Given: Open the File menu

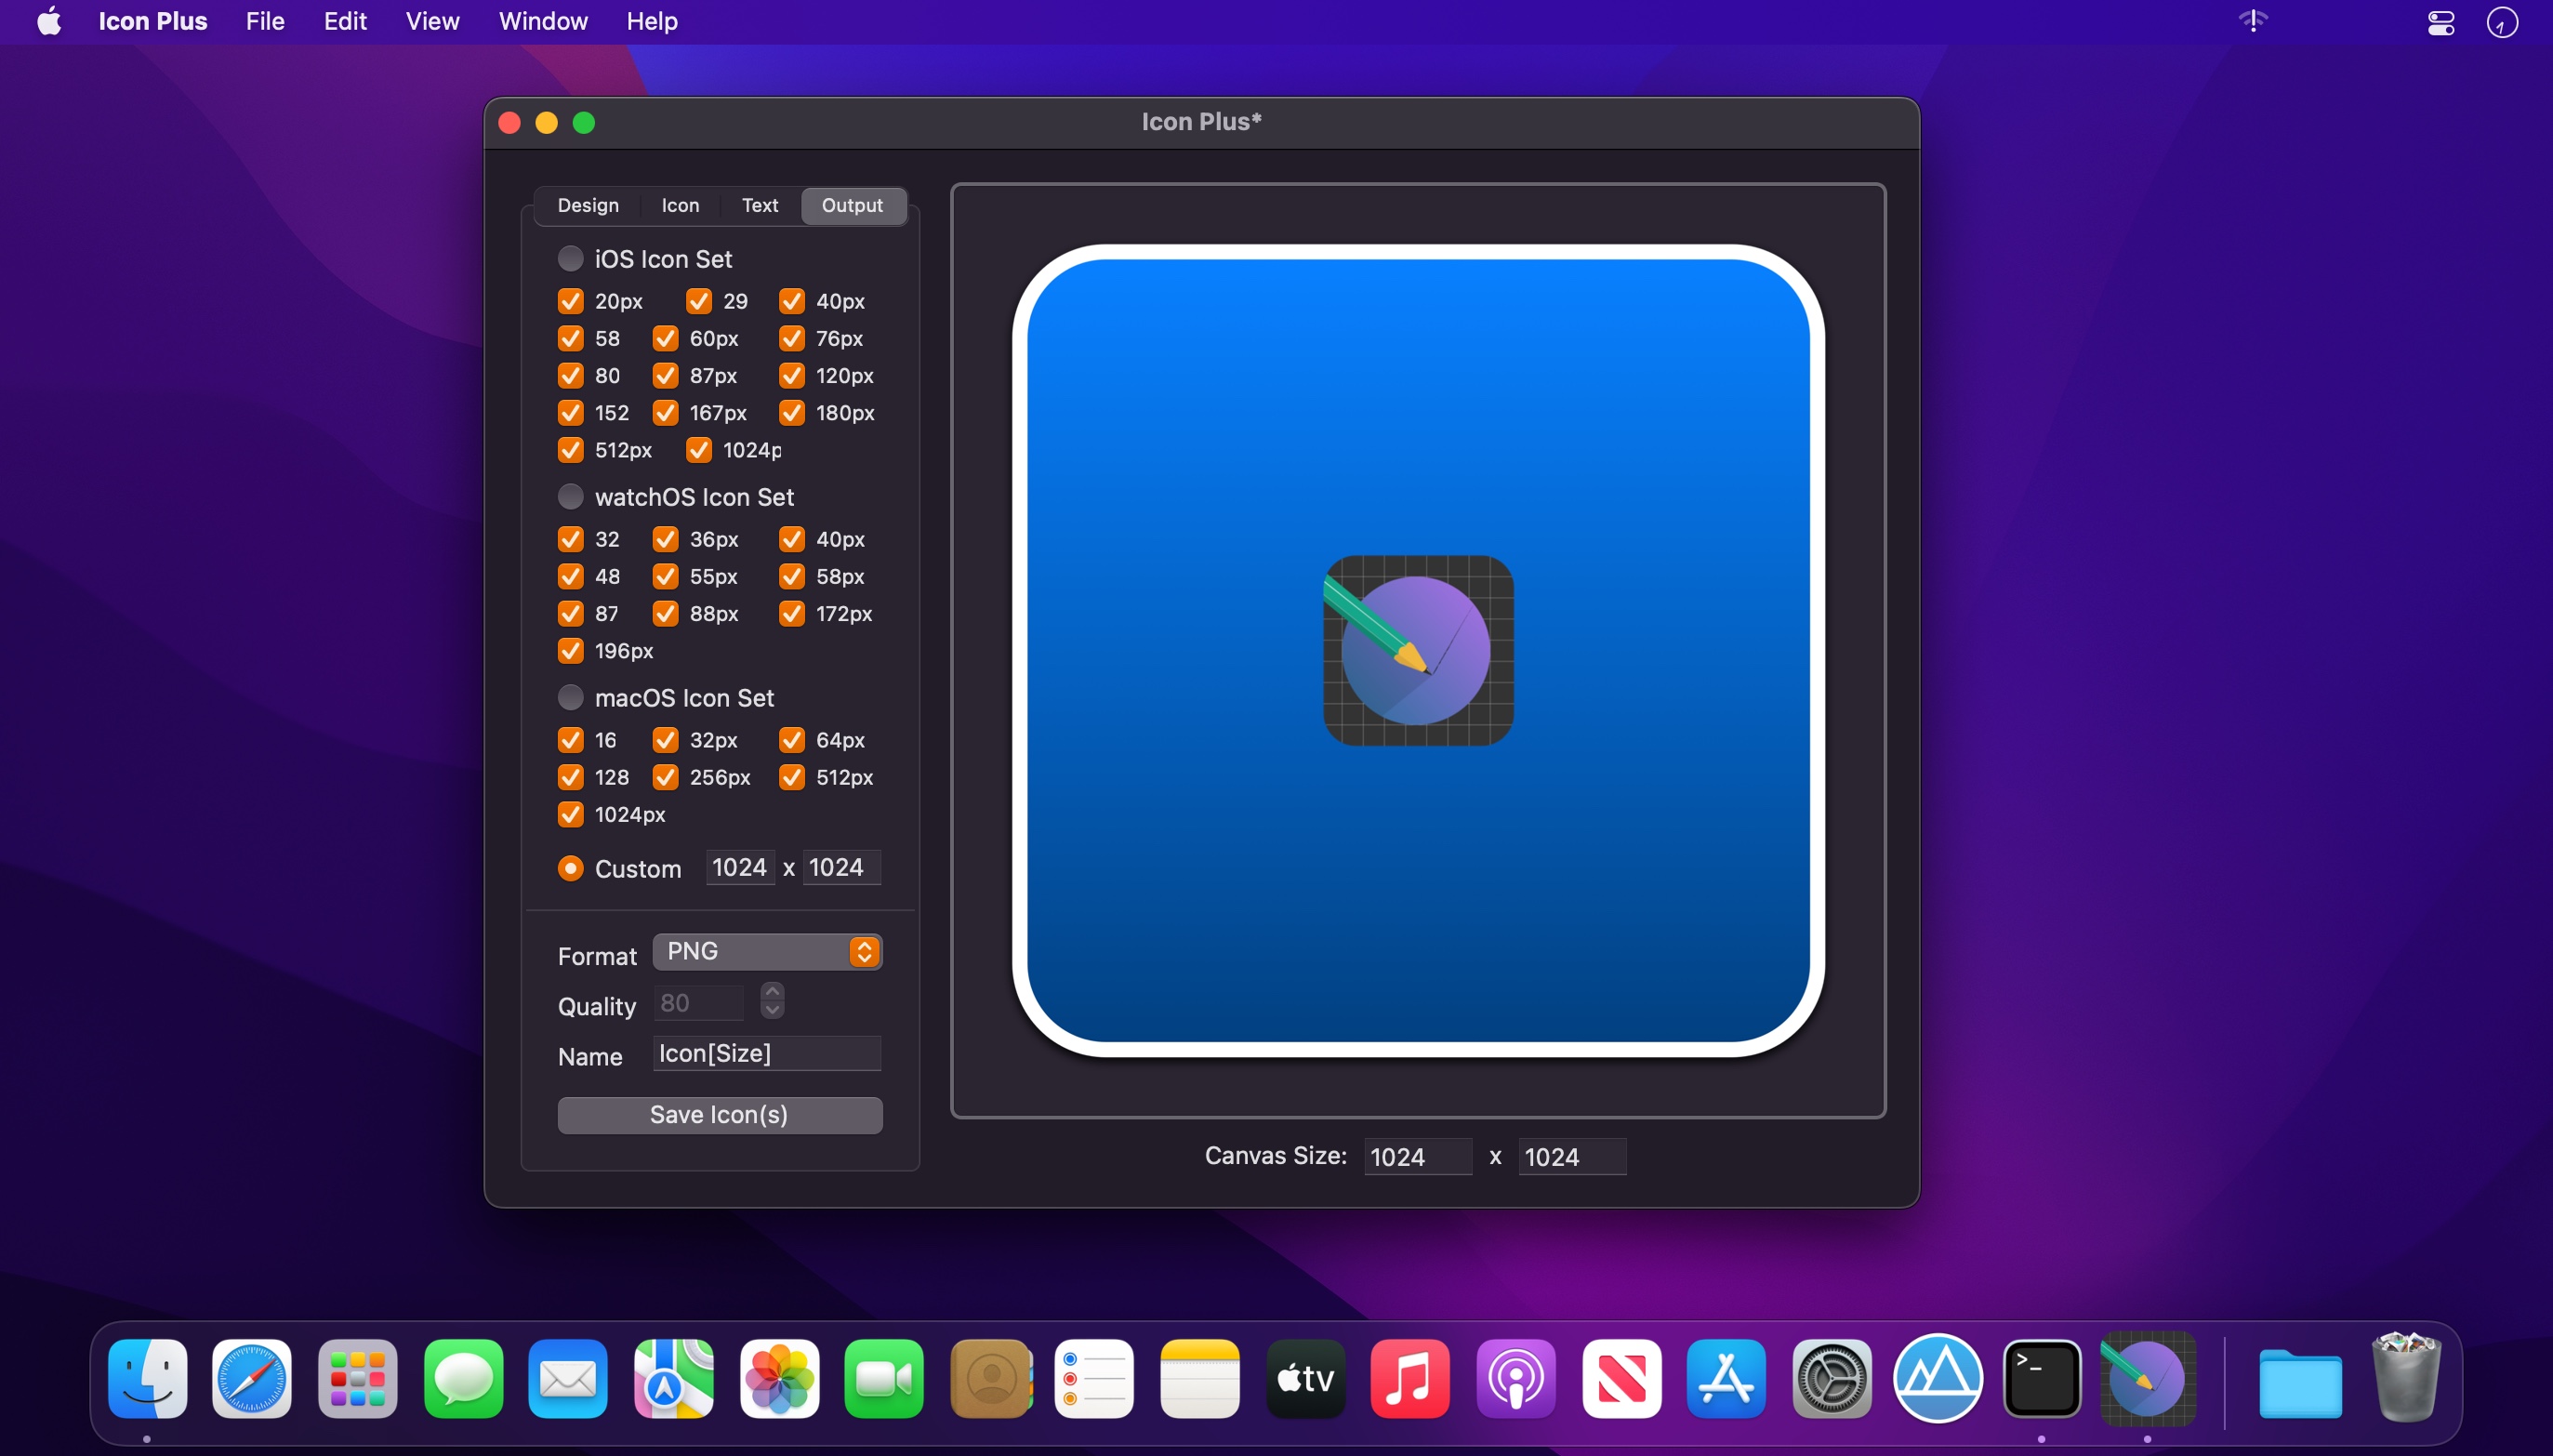Looking at the screenshot, I should coord(265,21).
